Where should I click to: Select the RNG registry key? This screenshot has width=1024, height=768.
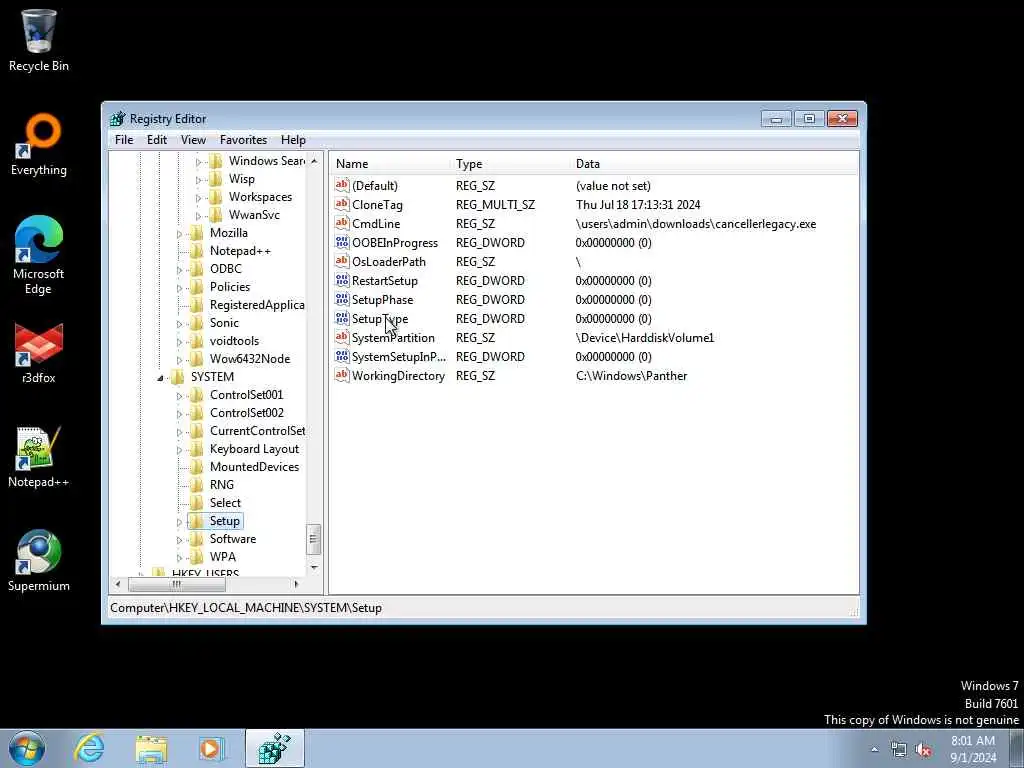point(221,485)
